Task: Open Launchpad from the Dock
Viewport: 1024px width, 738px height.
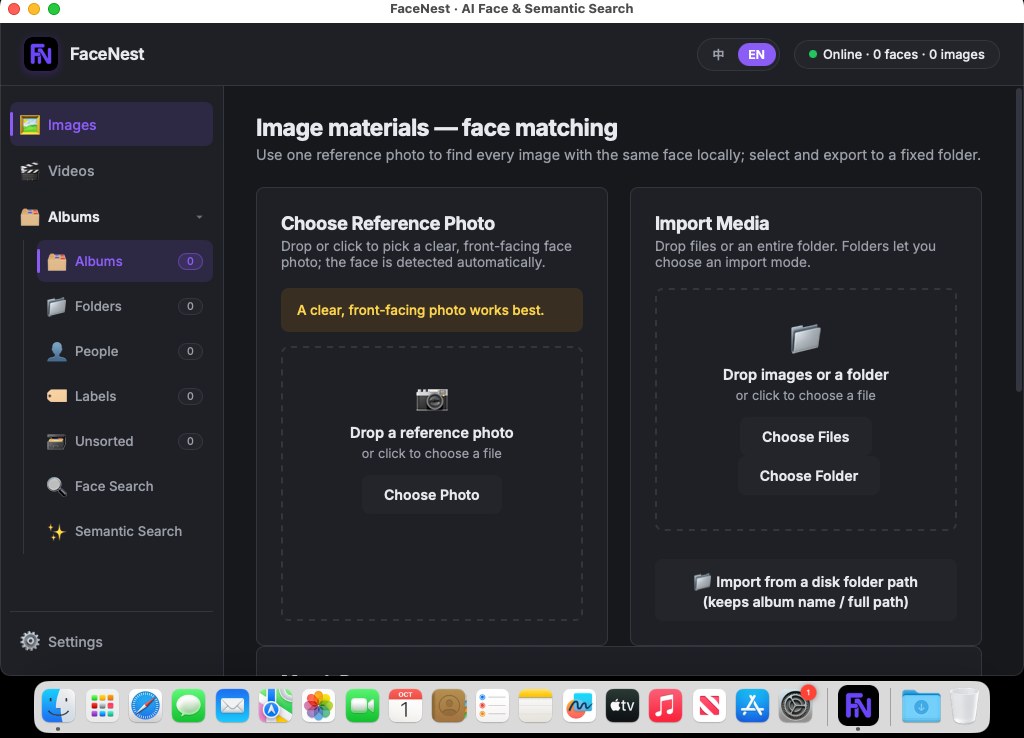Action: 102,706
